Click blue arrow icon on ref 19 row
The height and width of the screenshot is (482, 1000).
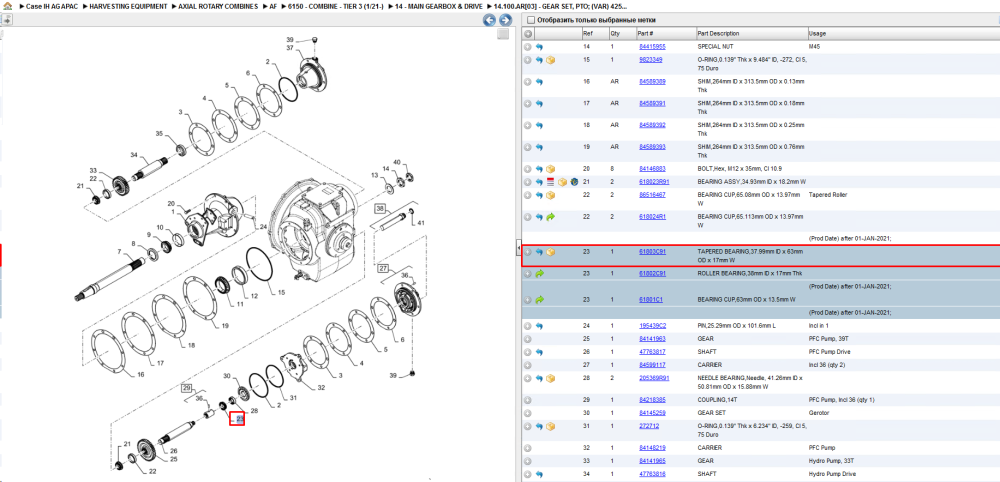click(x=539, y=147)
